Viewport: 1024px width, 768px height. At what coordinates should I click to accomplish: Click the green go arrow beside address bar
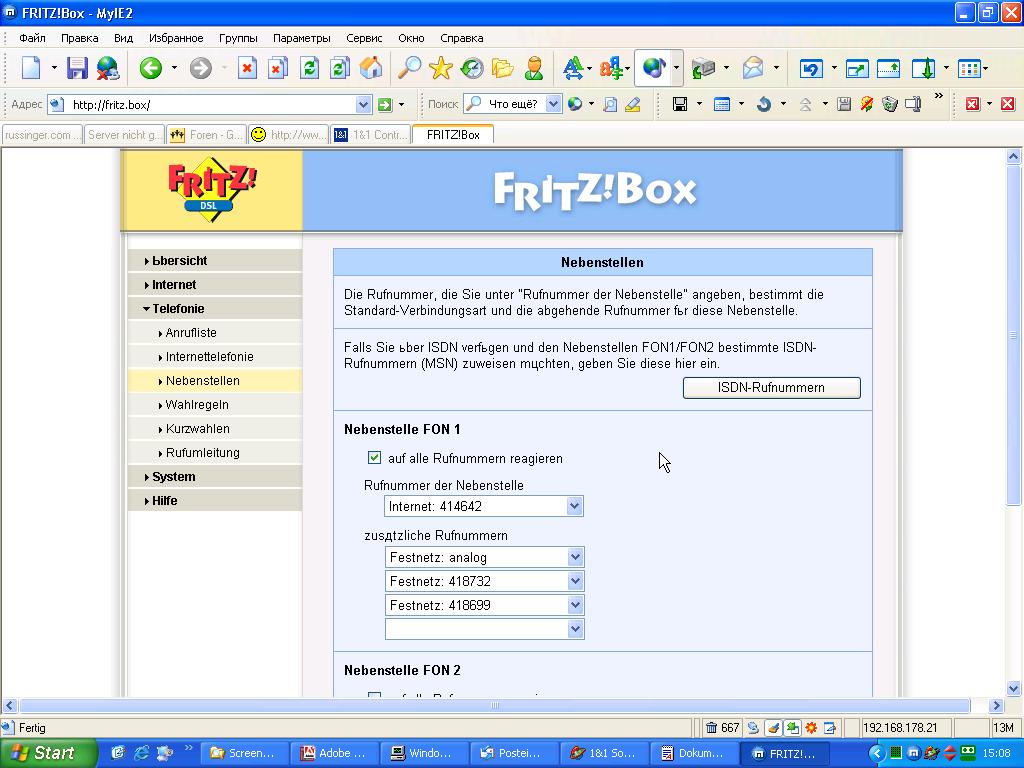[x=385, y=104]
